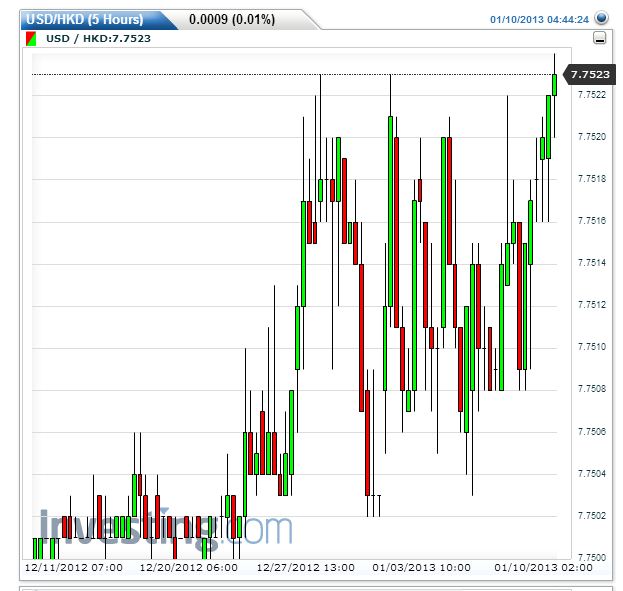
Task: Click the 7.7502 price axis label
Action: [592, 516]
